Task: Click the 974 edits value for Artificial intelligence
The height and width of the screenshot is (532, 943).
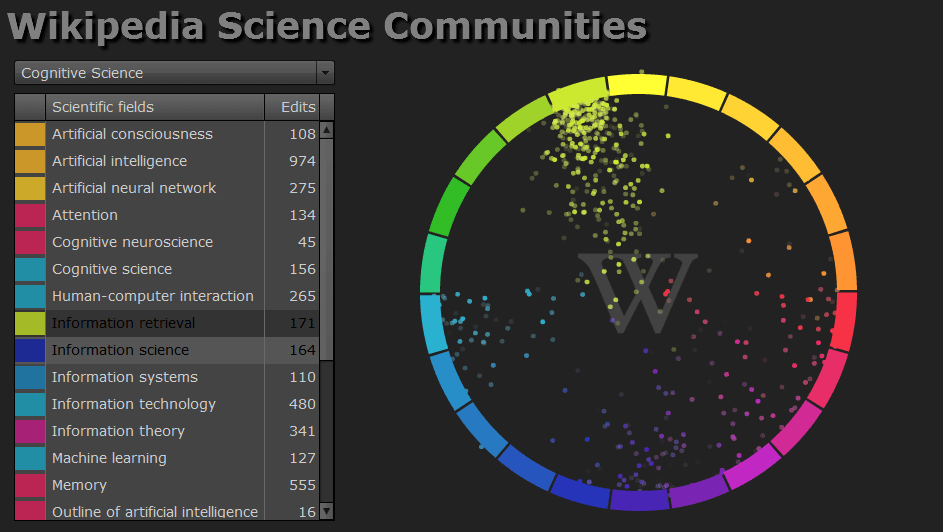Action: 302,161
